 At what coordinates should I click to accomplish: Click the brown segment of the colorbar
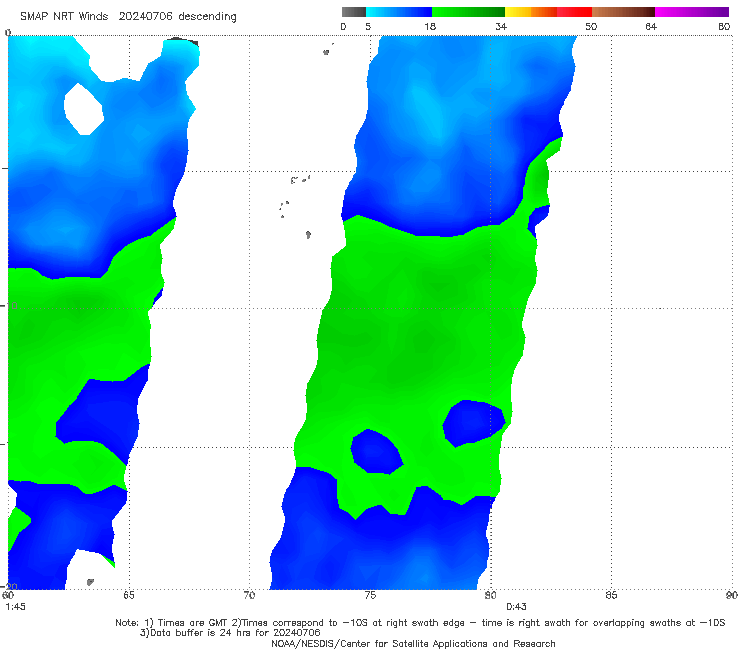coord(623,12)
